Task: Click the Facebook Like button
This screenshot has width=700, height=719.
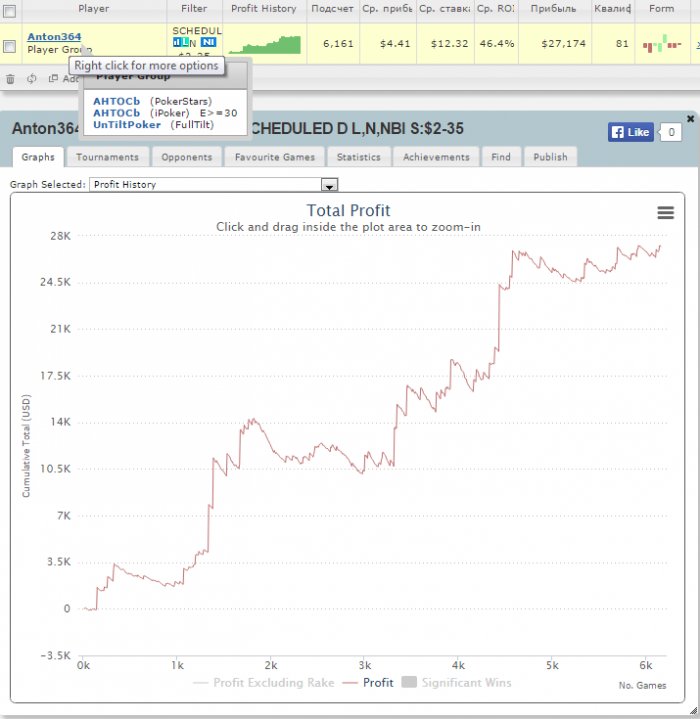Action: tap(631, 132)
